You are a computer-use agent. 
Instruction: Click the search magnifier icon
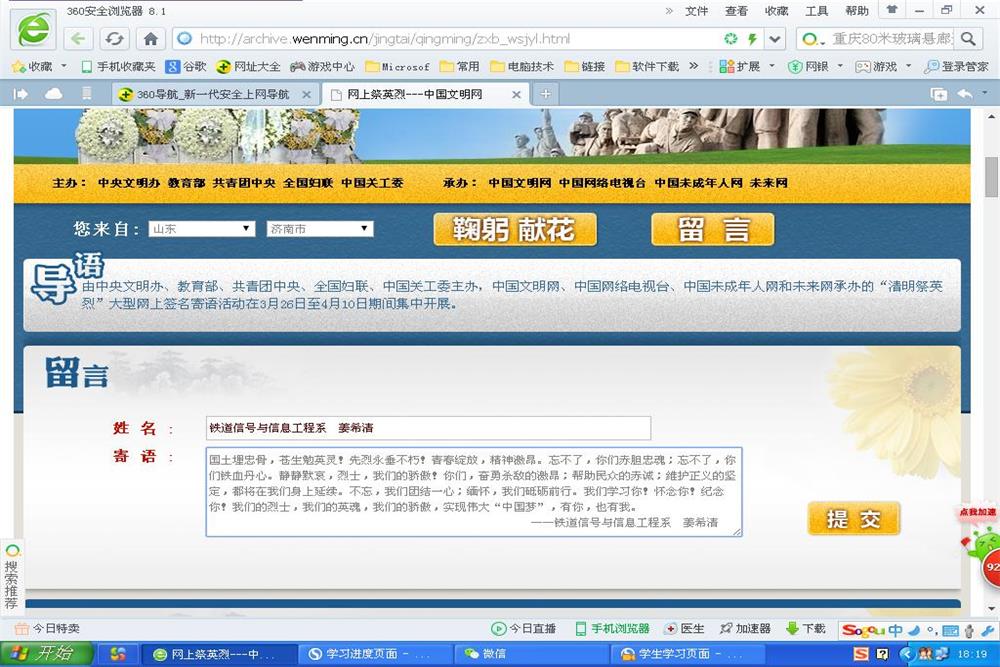(x=967, y=39)
